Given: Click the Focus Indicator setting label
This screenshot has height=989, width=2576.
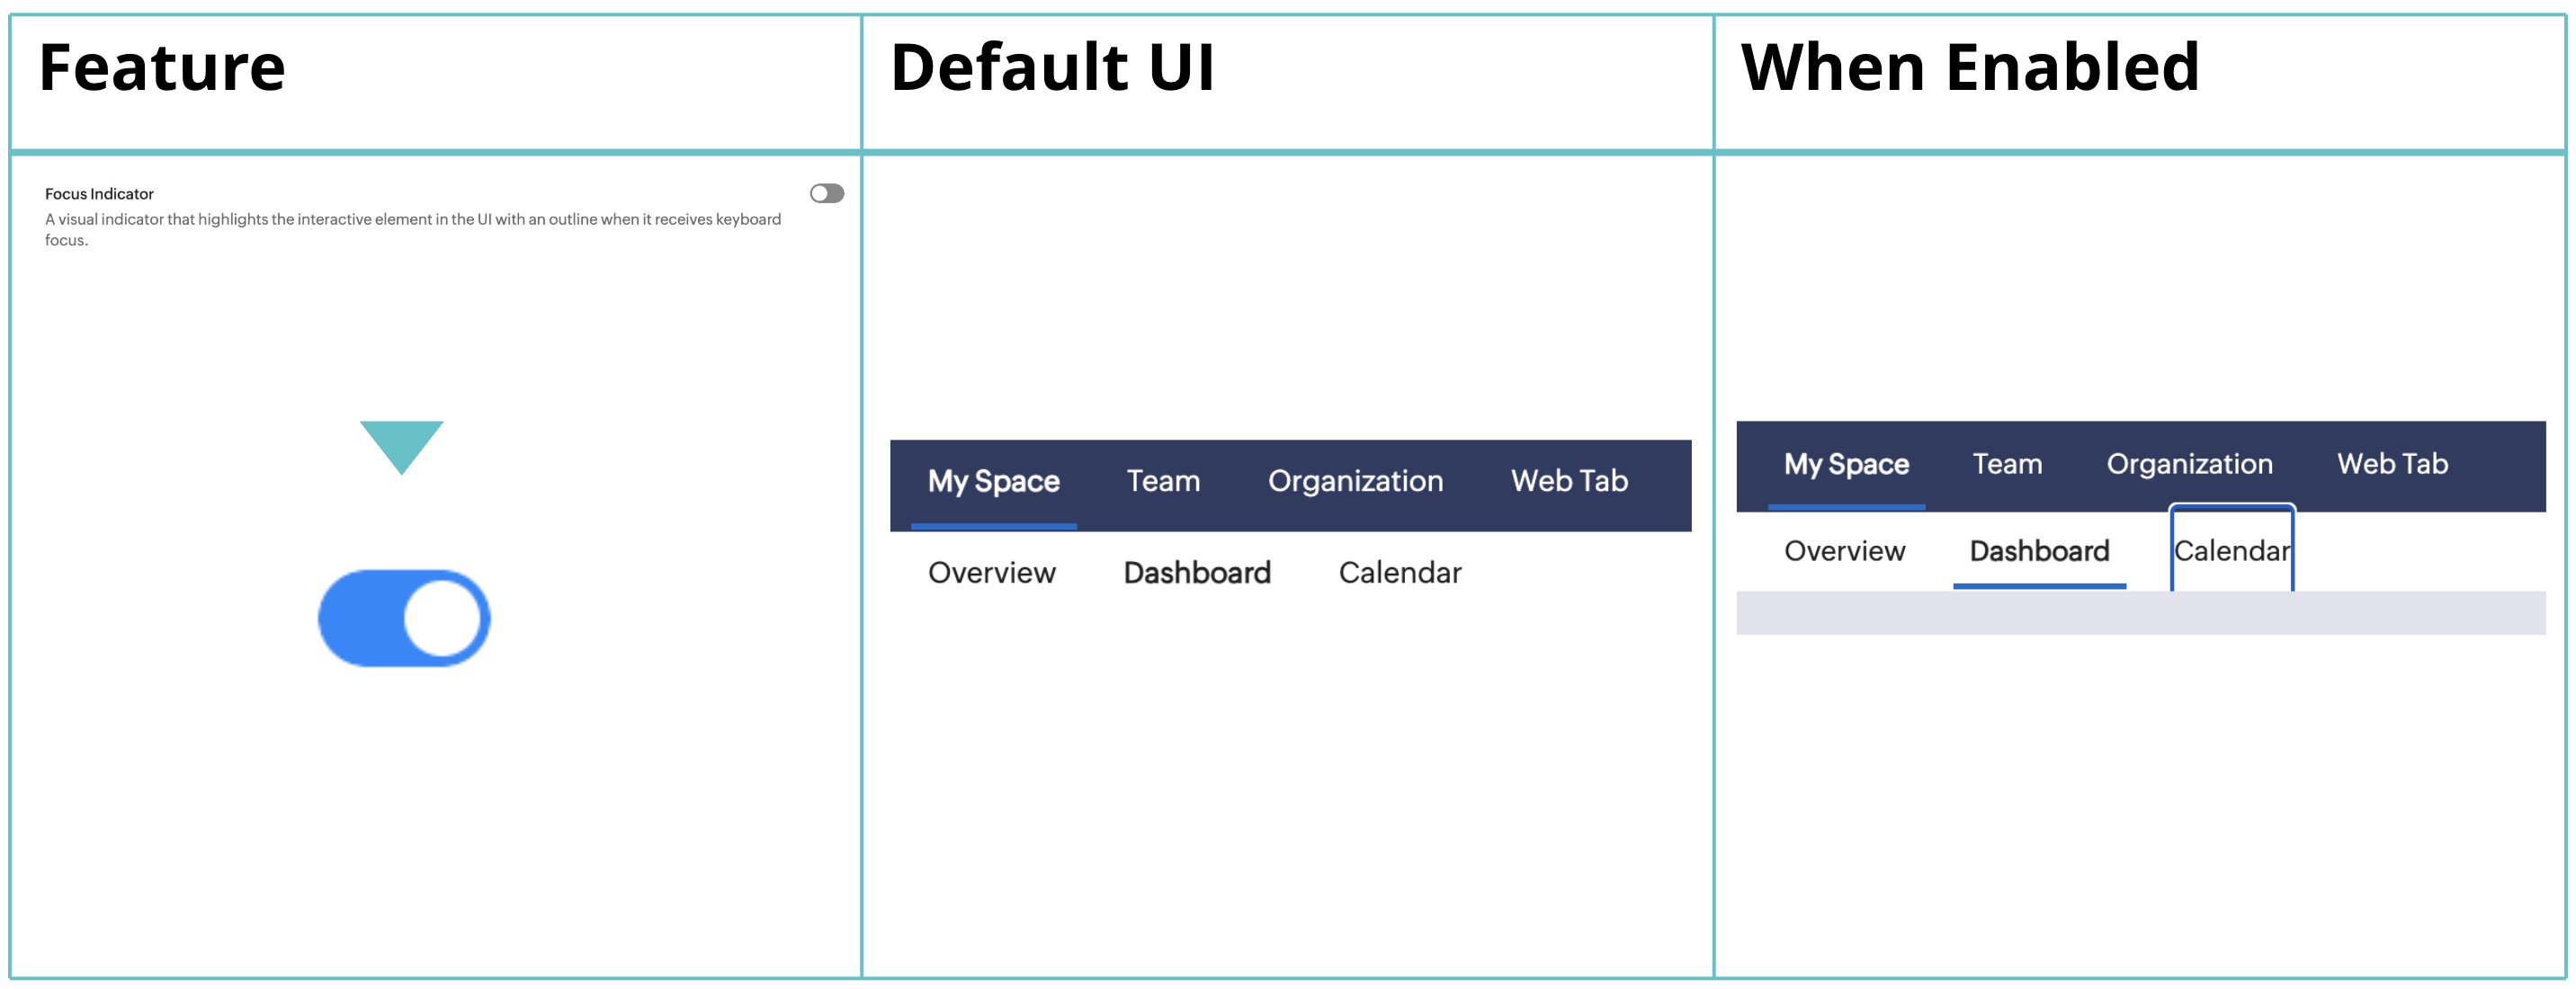Looking at the screenshot, I should pyautogui.click(x=99, y=194).
